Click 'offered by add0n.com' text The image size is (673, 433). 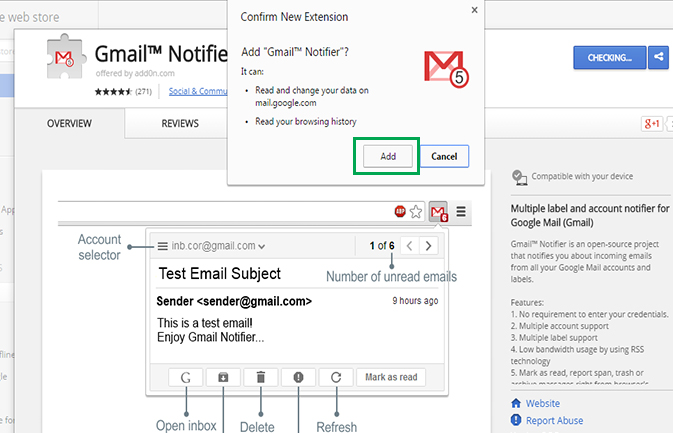click(135, 73)
